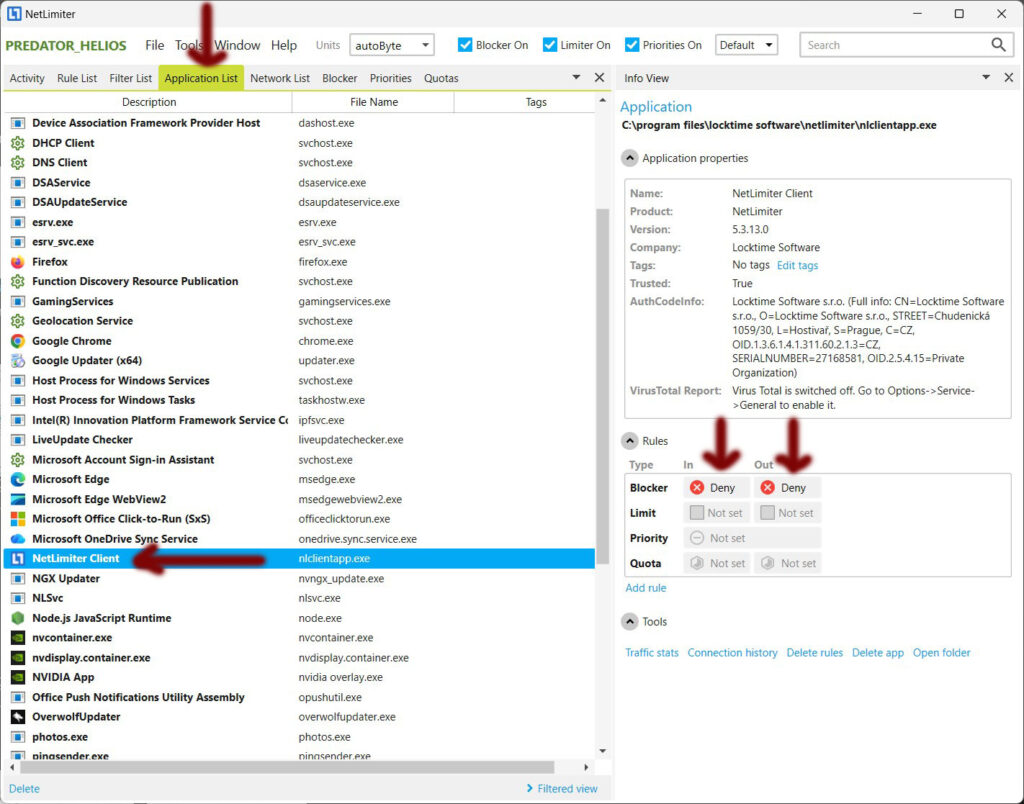Click the Firefox icon in application list
The image size is (1024, 804).
pyautogui.click(x=17, y=262)
